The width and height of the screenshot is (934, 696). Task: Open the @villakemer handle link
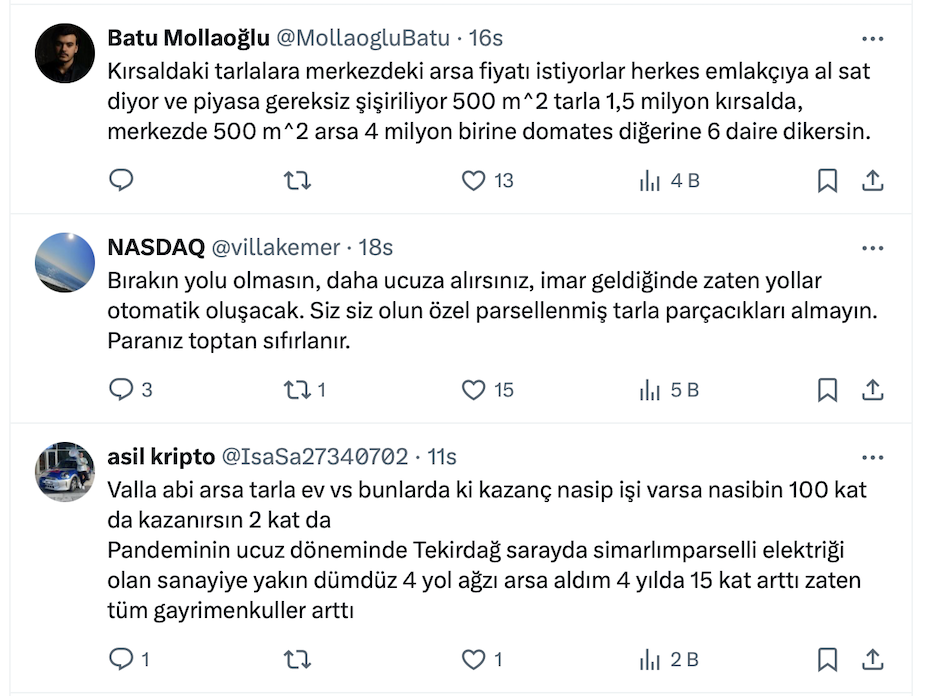pyautogui.click(x=277, y=247)
